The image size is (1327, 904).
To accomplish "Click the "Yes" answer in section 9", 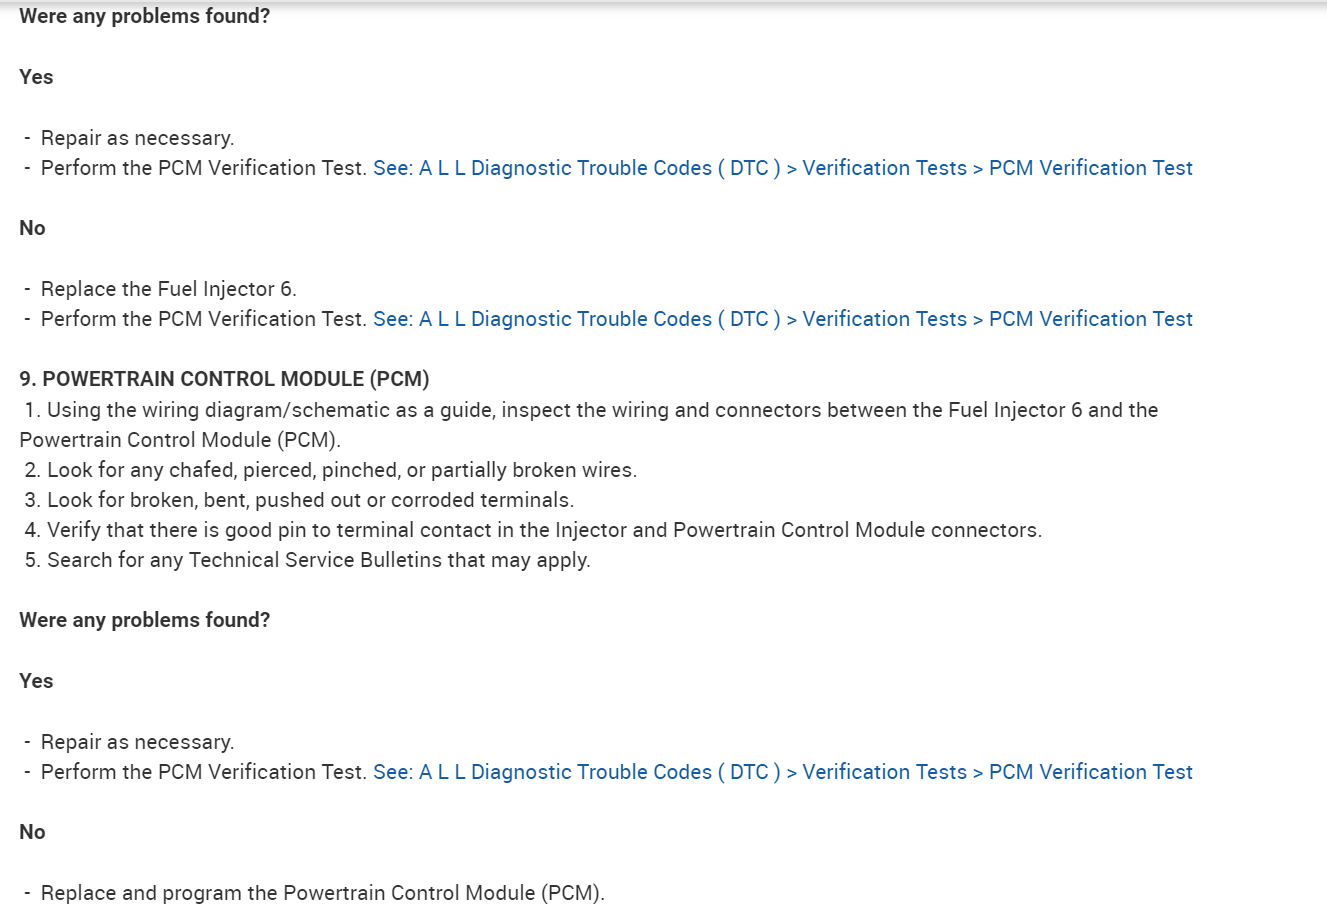I will click(36, 681).
